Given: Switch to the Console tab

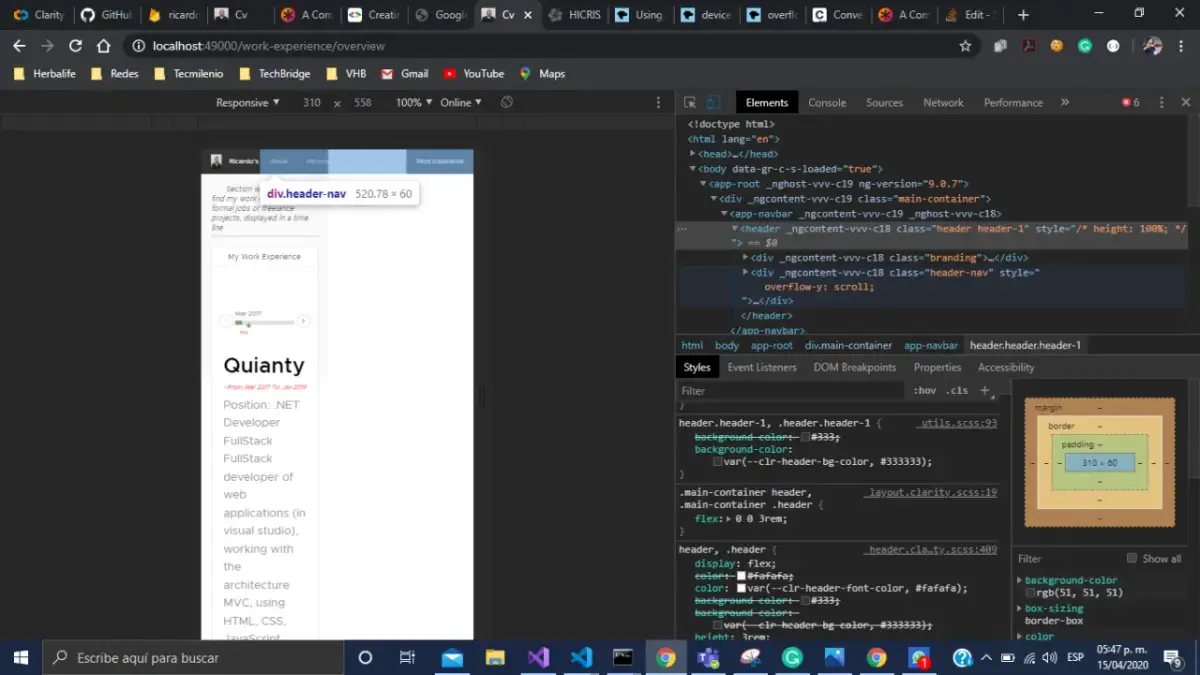Looking at the screenshot, I should pyautogui.click(x=827, y=102).
